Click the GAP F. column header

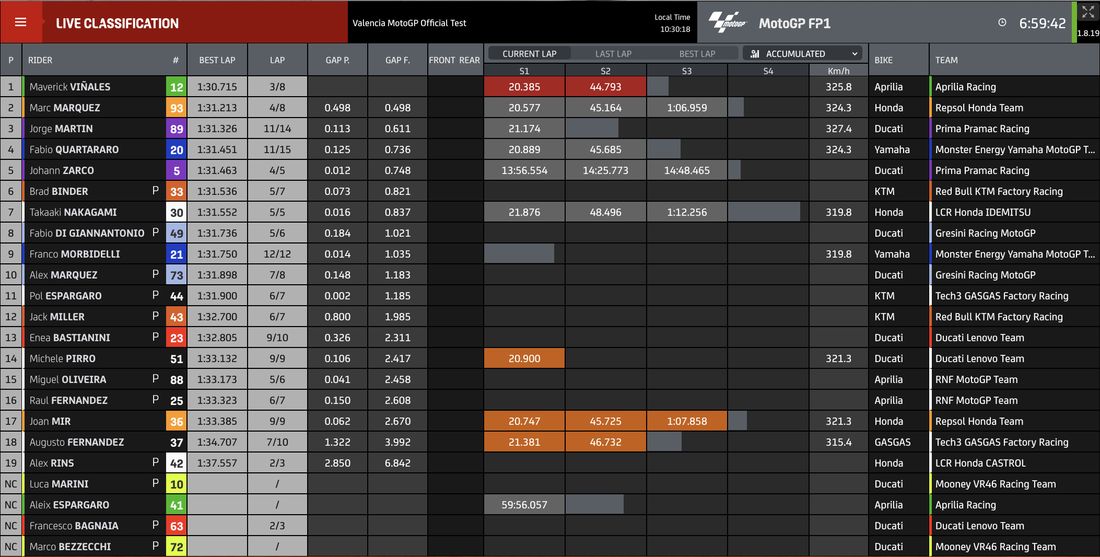pyautogui.click(x=397, y=60)
